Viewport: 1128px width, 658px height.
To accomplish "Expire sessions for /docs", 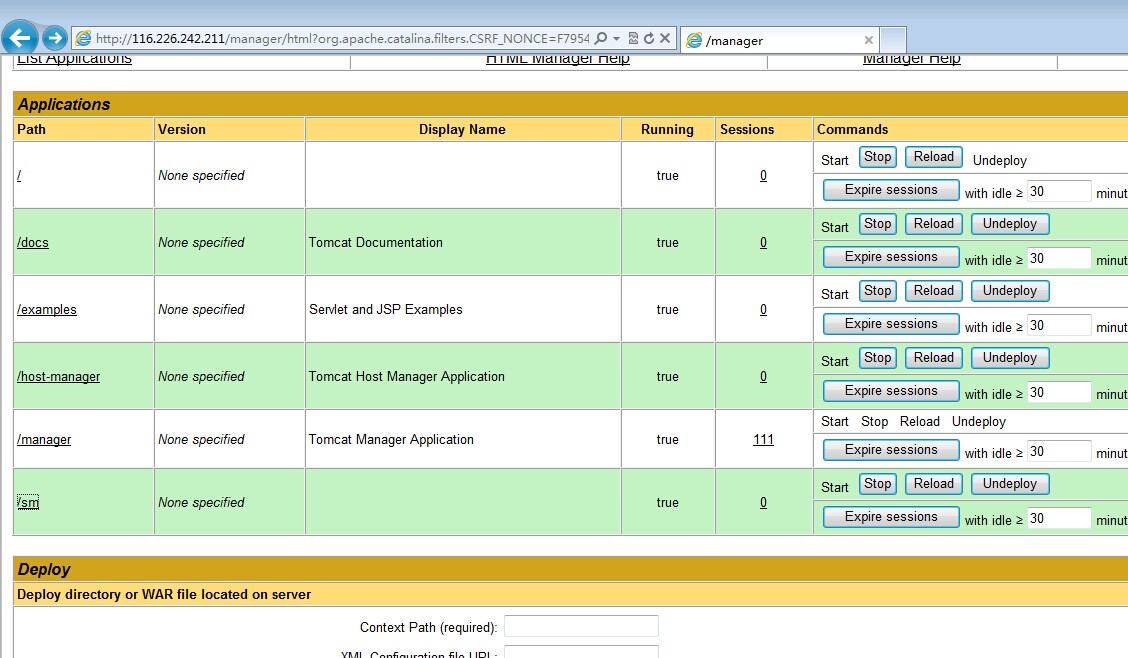I will 891,257.
